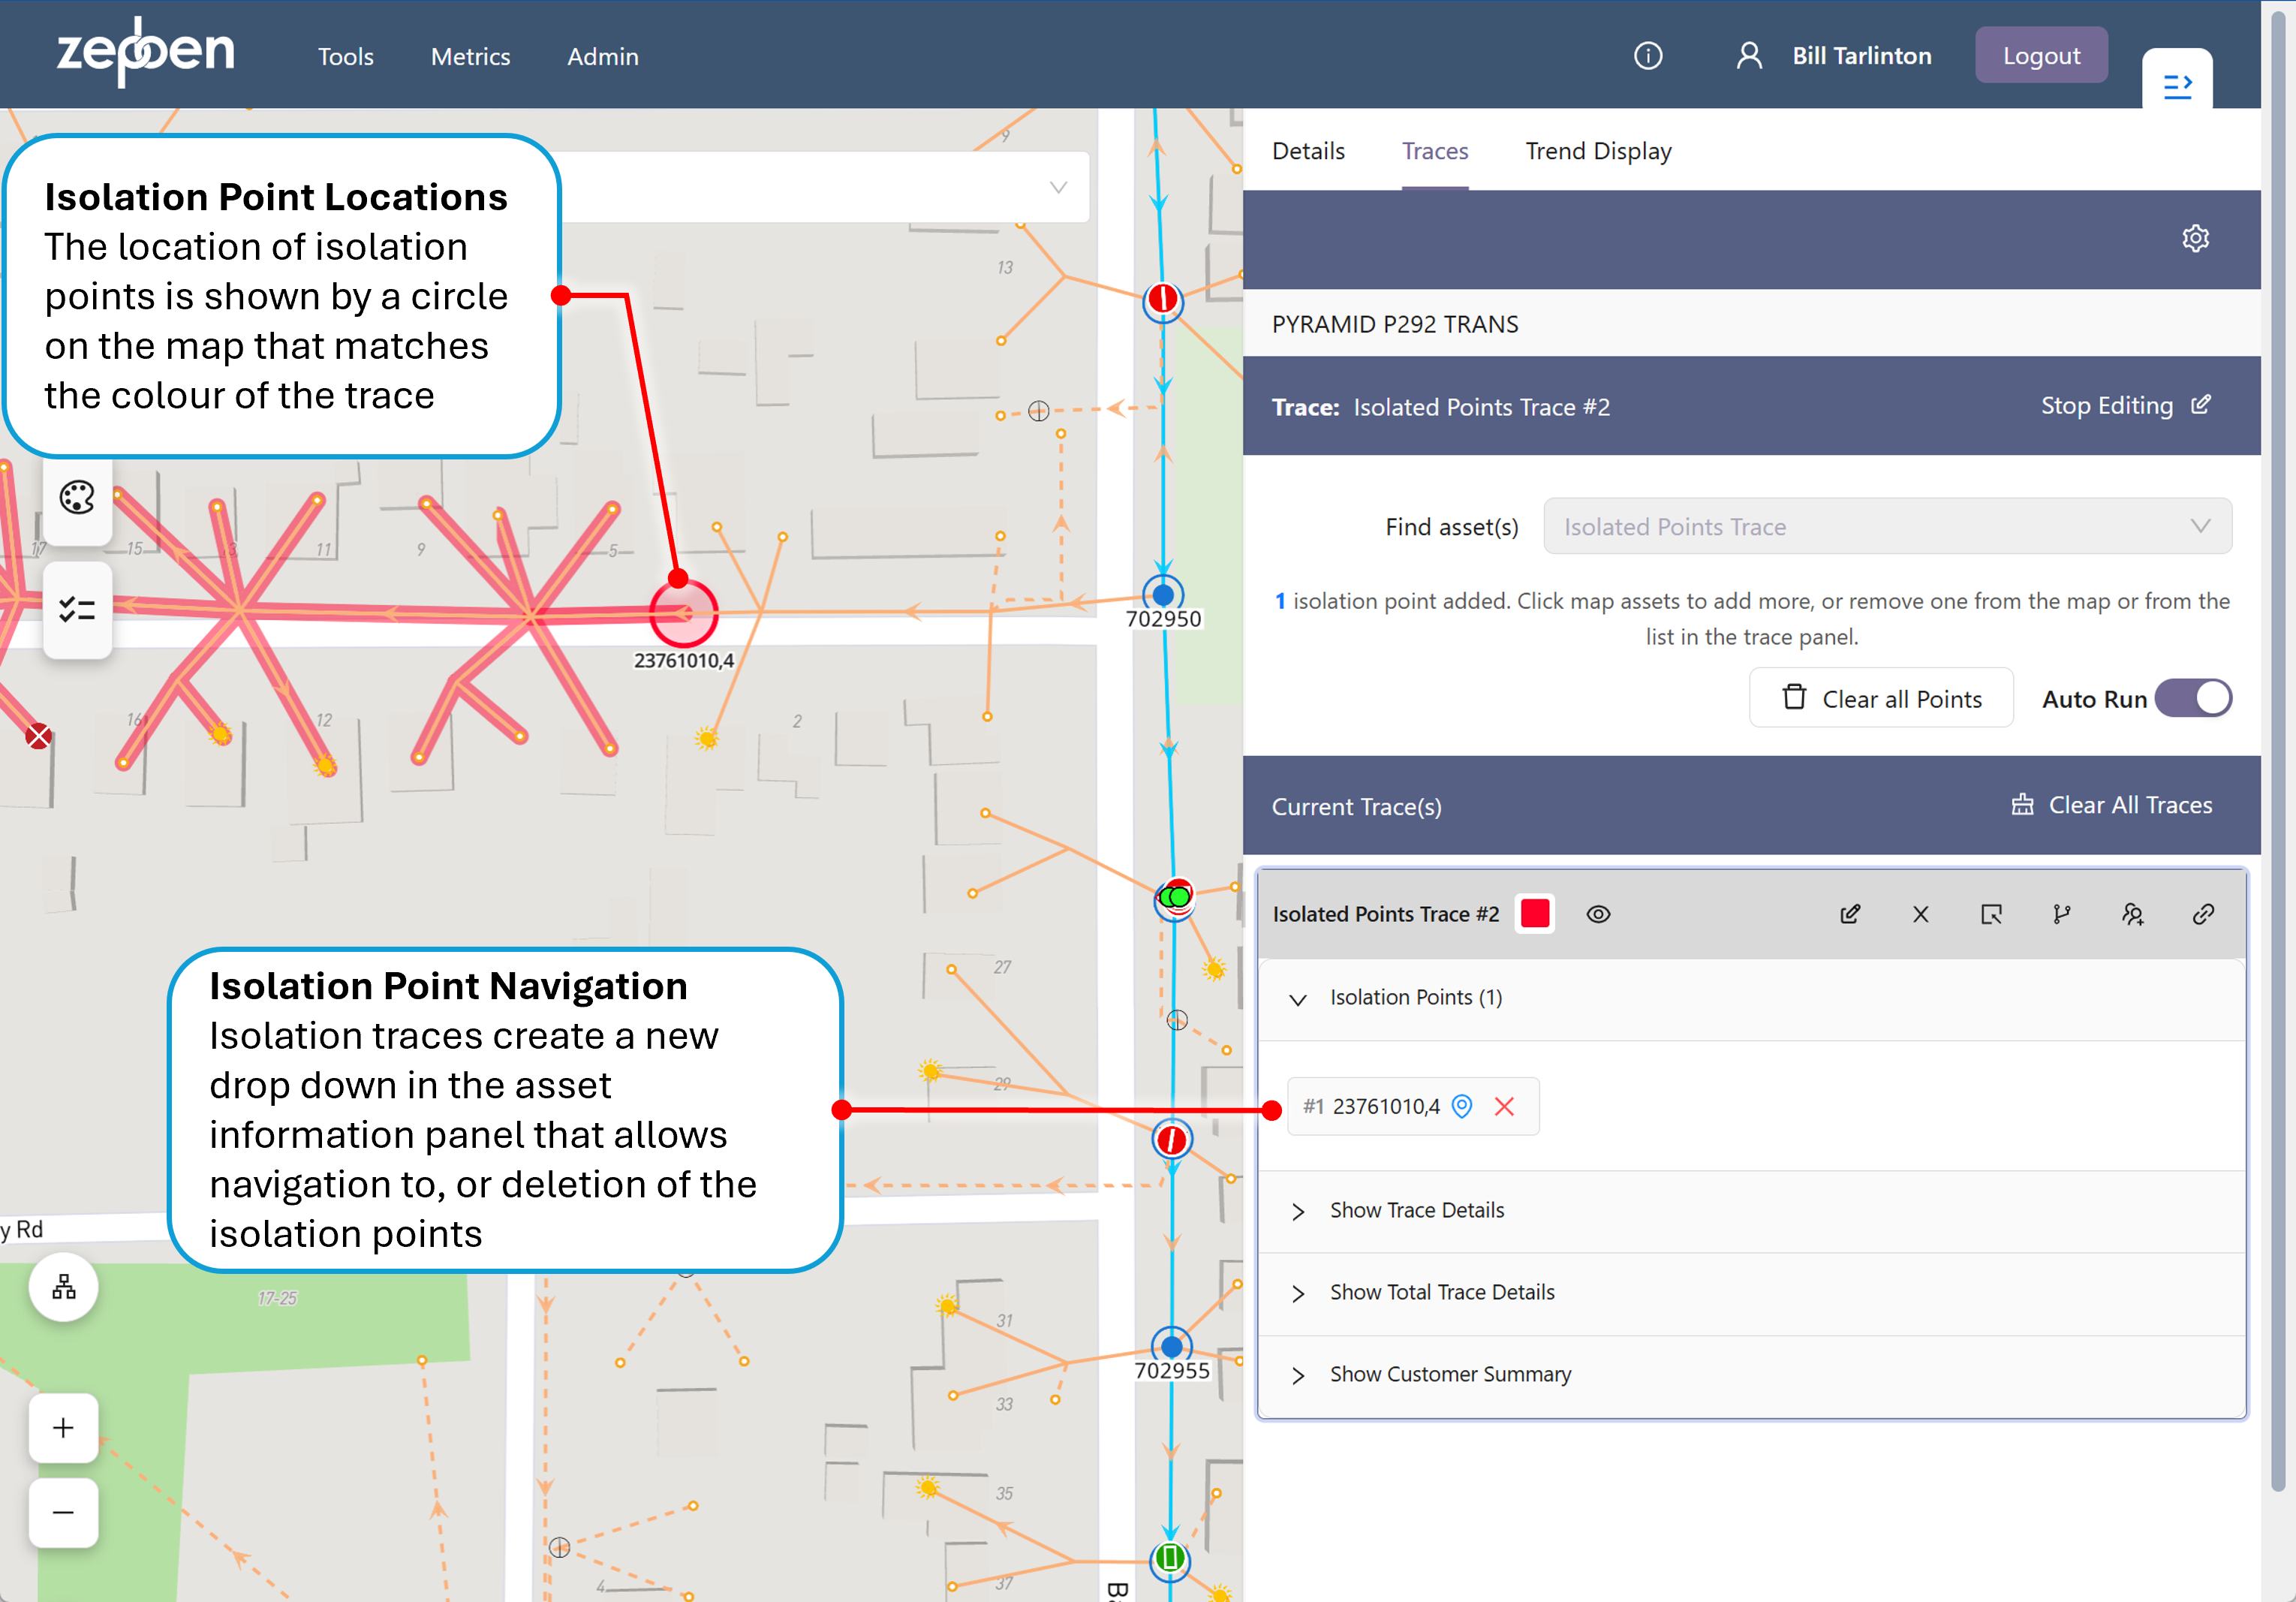Click the green switch marker on map

click(x=1170, y=1558)
